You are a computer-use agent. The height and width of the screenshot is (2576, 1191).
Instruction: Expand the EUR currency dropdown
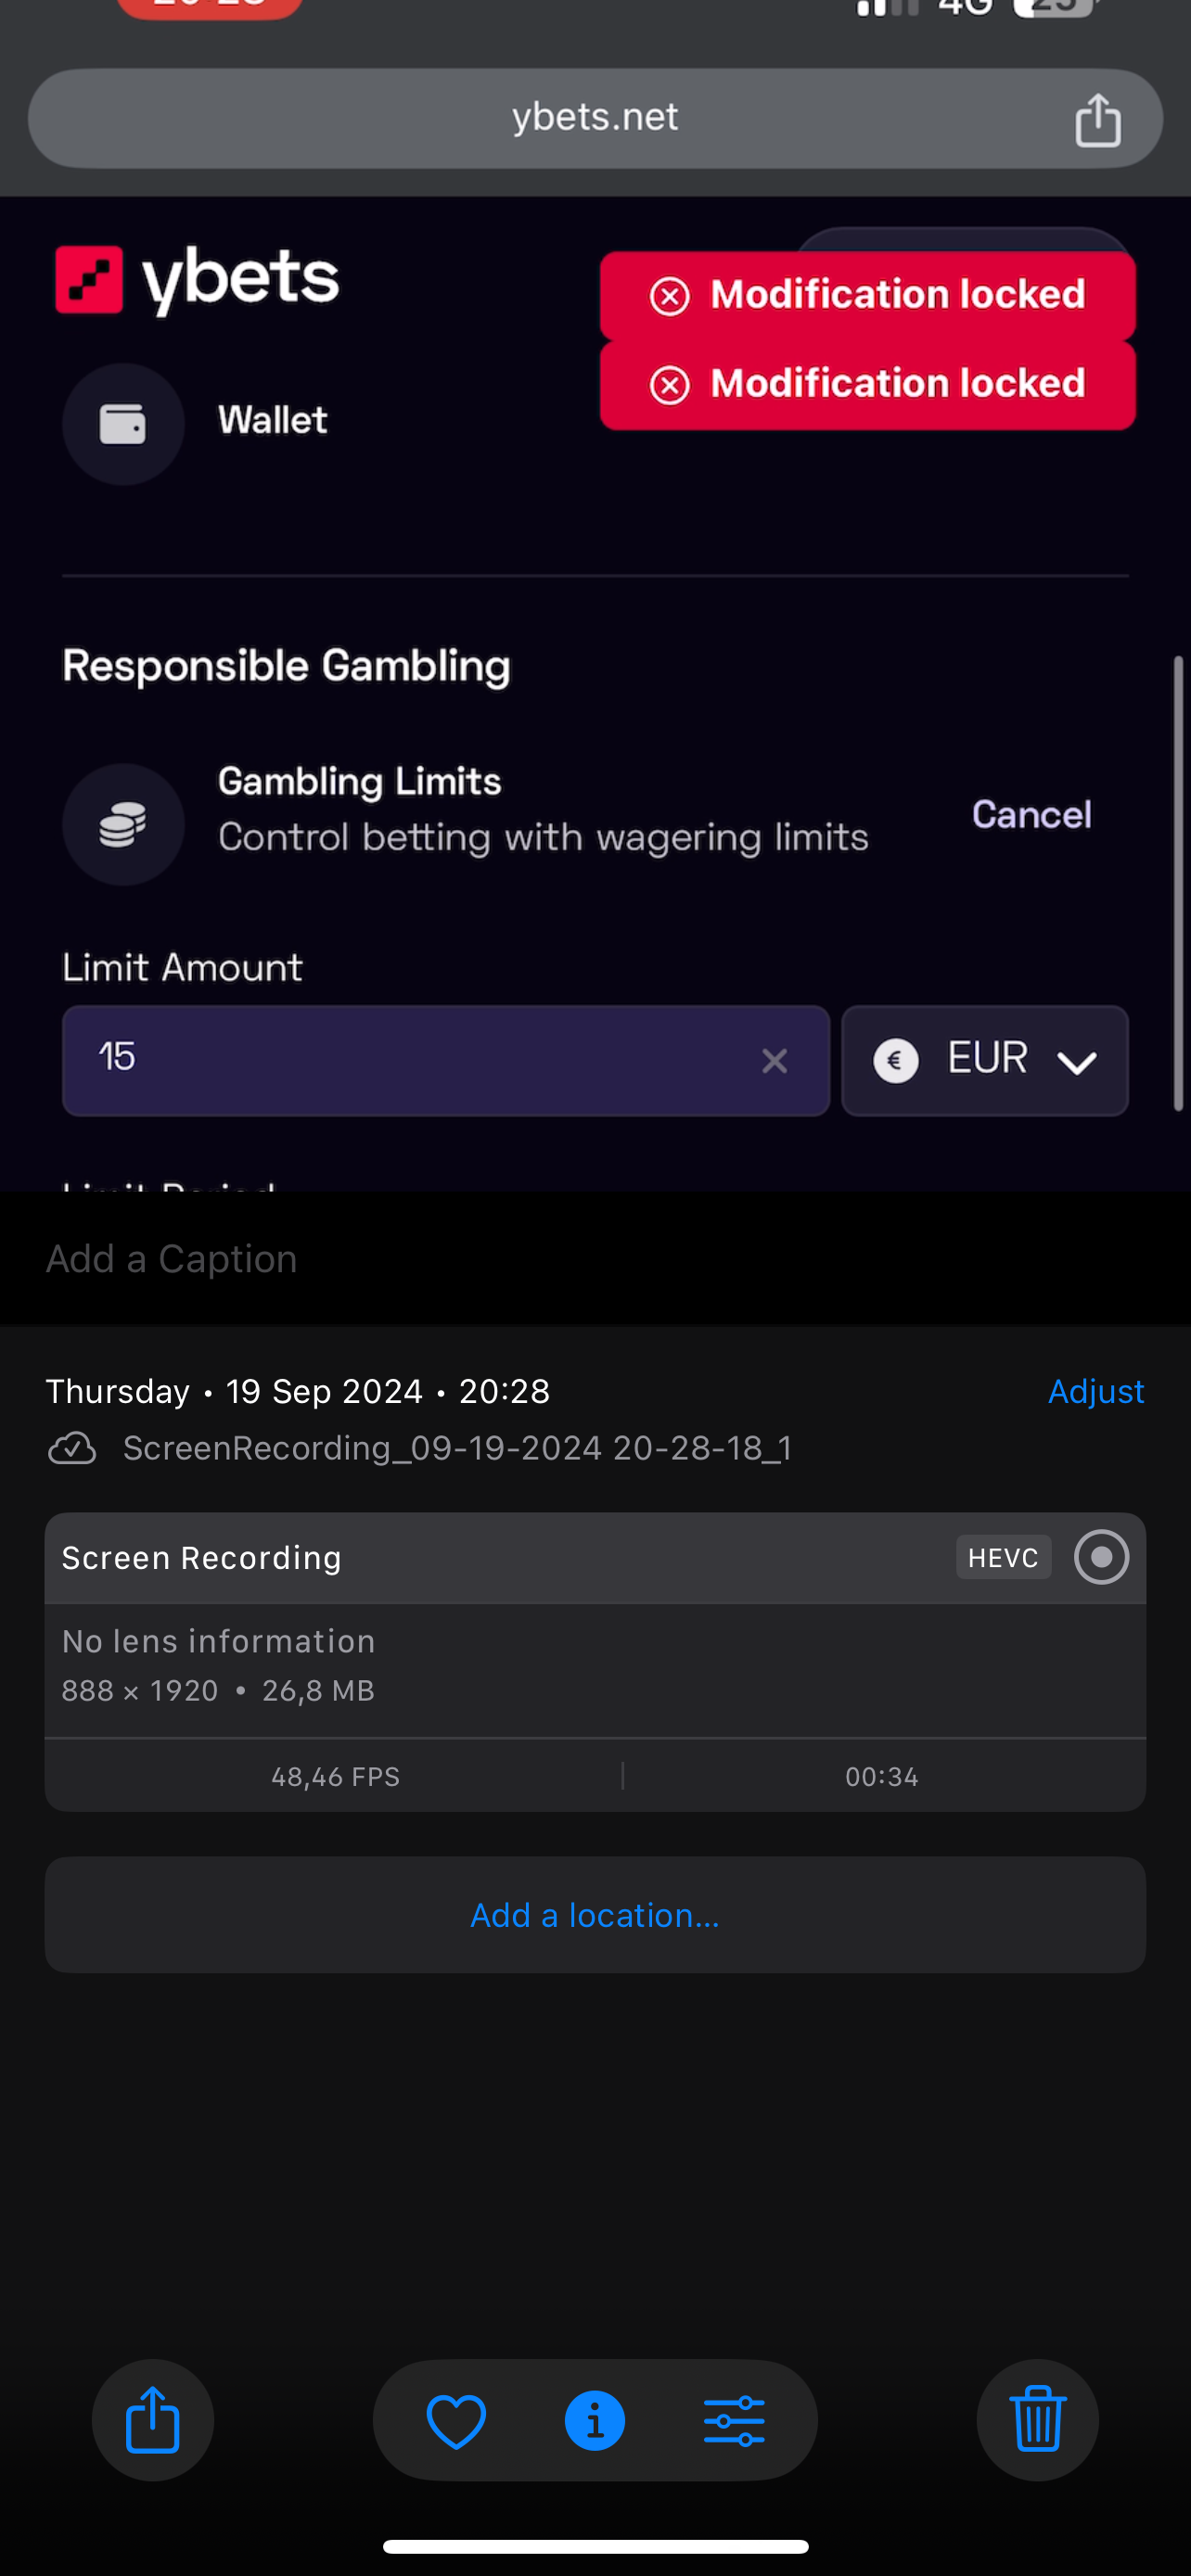coord(984,1060)
